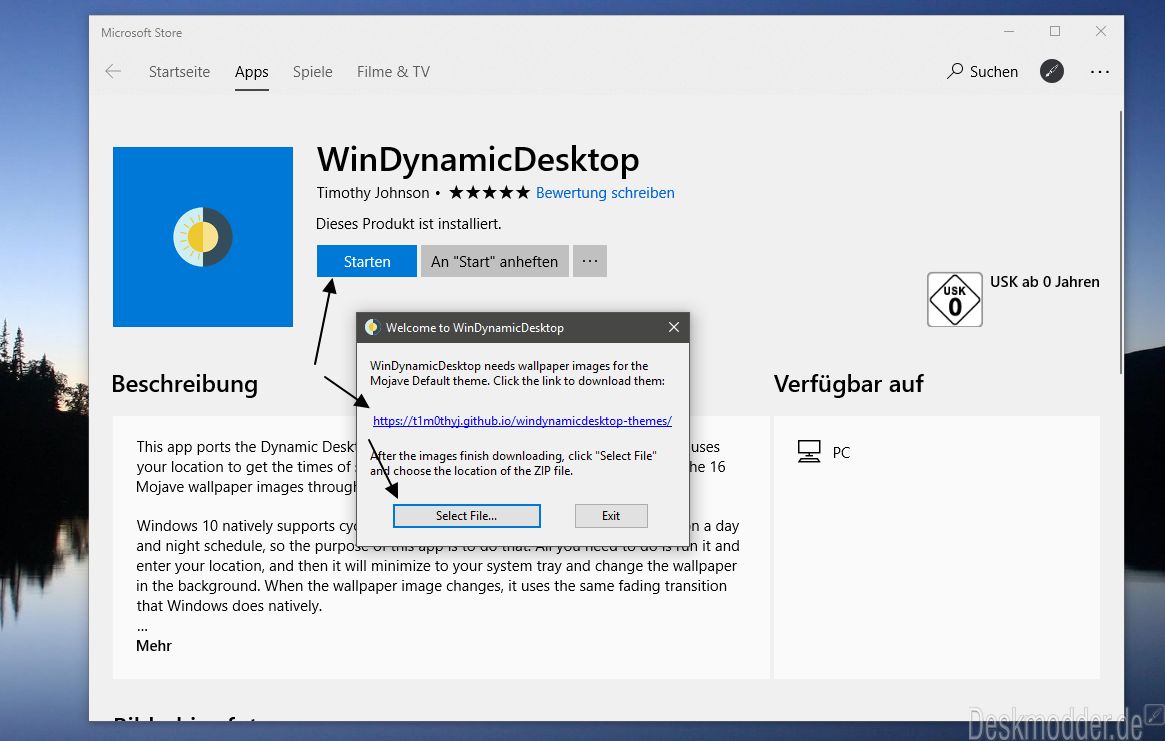This screenshot has height=741, width=1165.
Task: Click the USK 0 age rating badge
Action: point(955,300)
